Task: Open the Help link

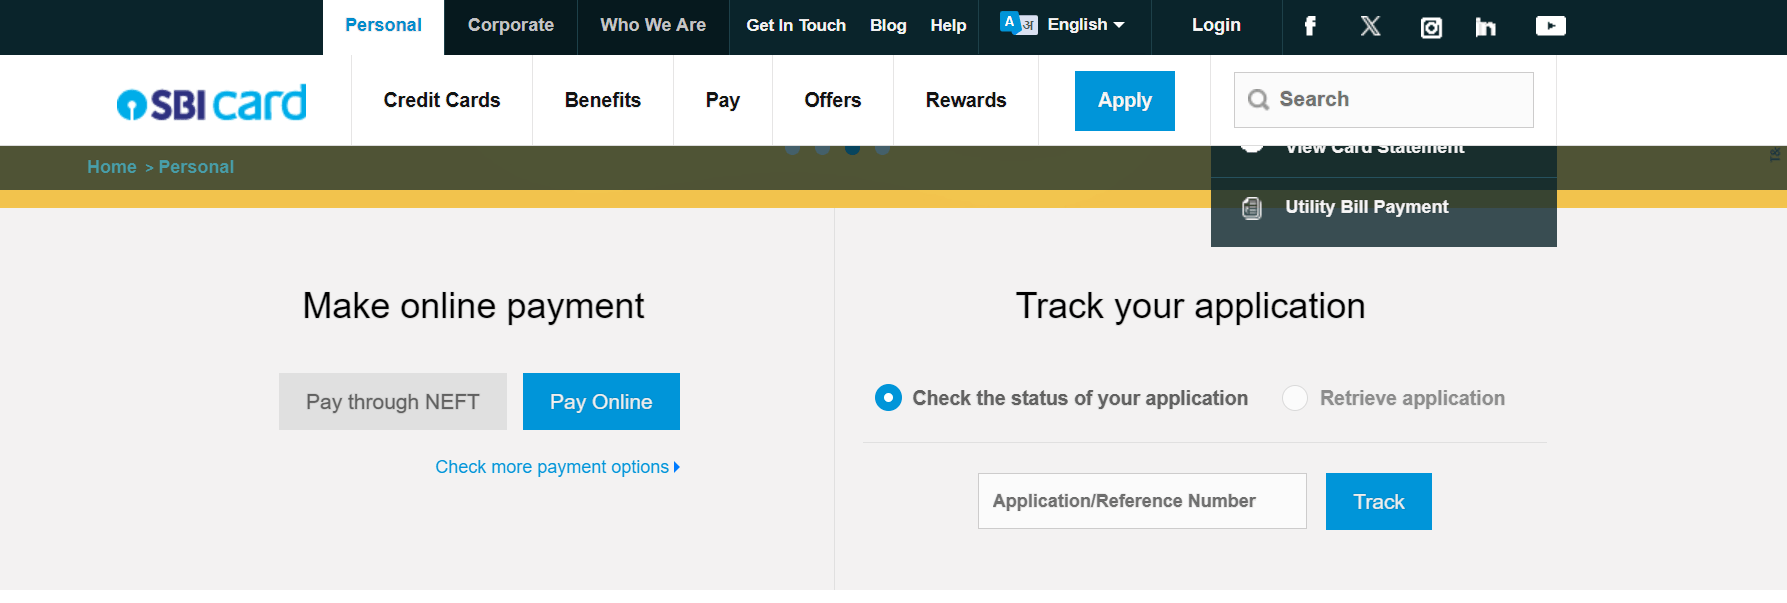Action: (x=948, y=26)
